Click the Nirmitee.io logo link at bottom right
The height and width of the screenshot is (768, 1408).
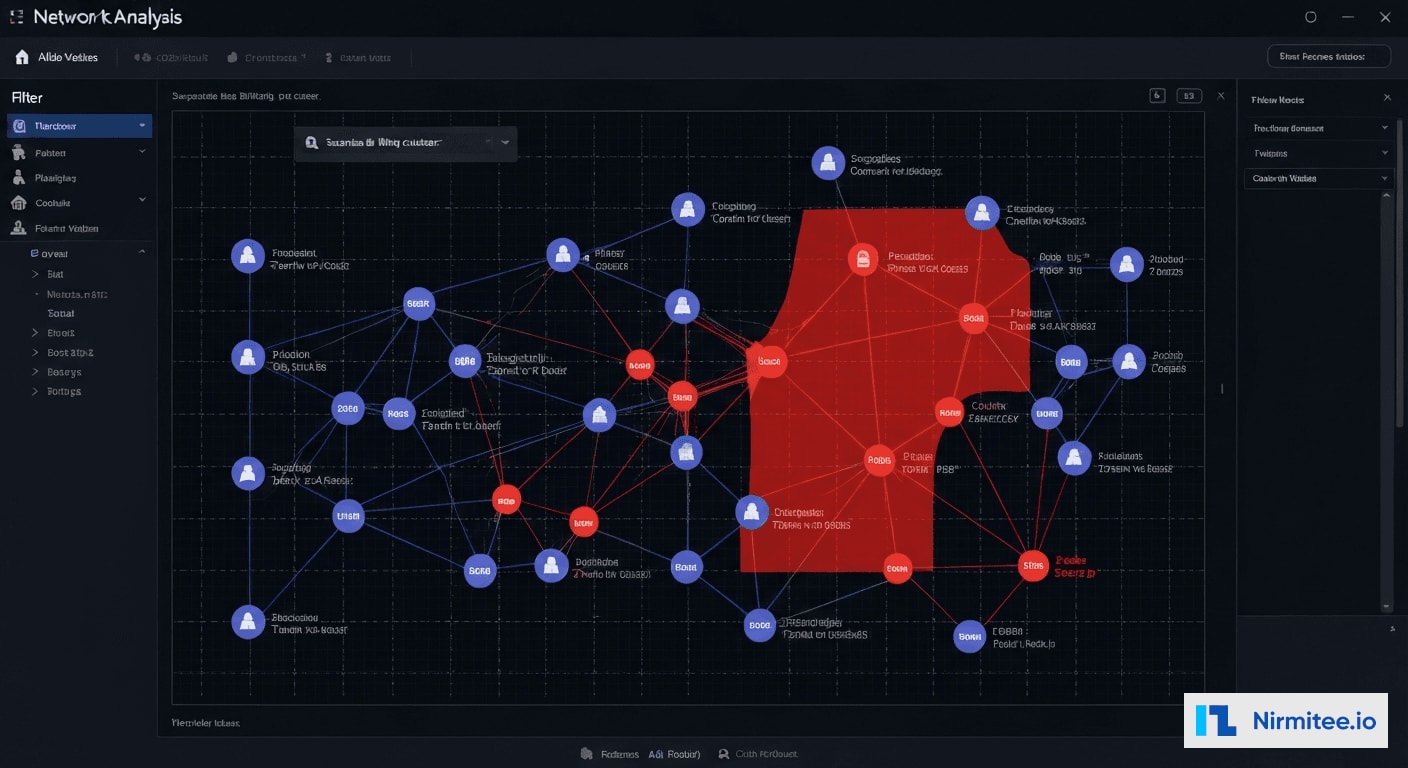(x=1286, y=720)
